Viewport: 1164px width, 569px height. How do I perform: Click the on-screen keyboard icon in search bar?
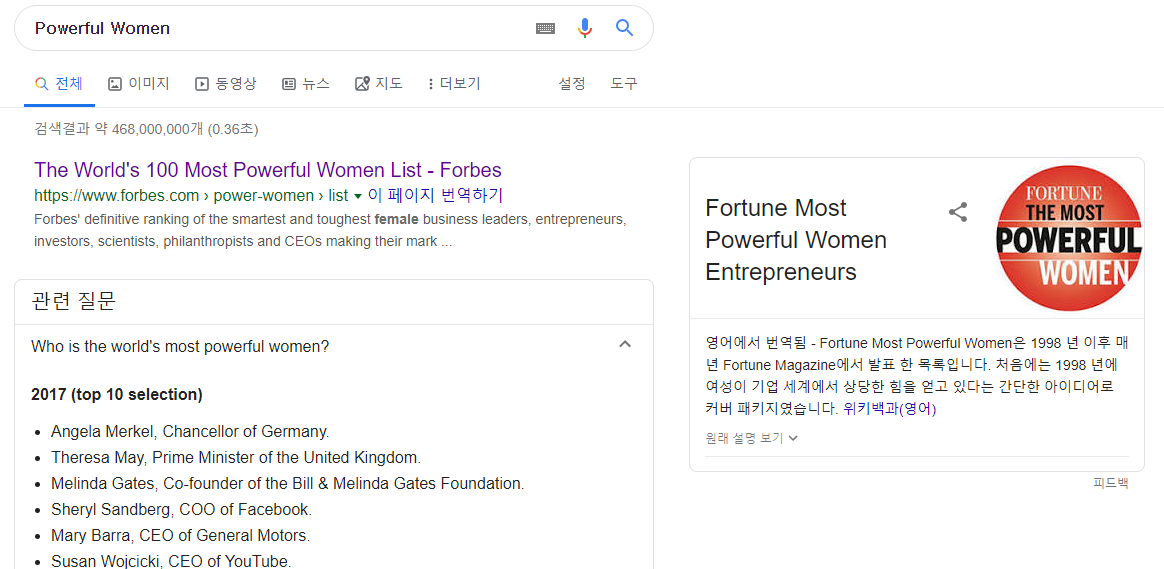coord(545,28)
